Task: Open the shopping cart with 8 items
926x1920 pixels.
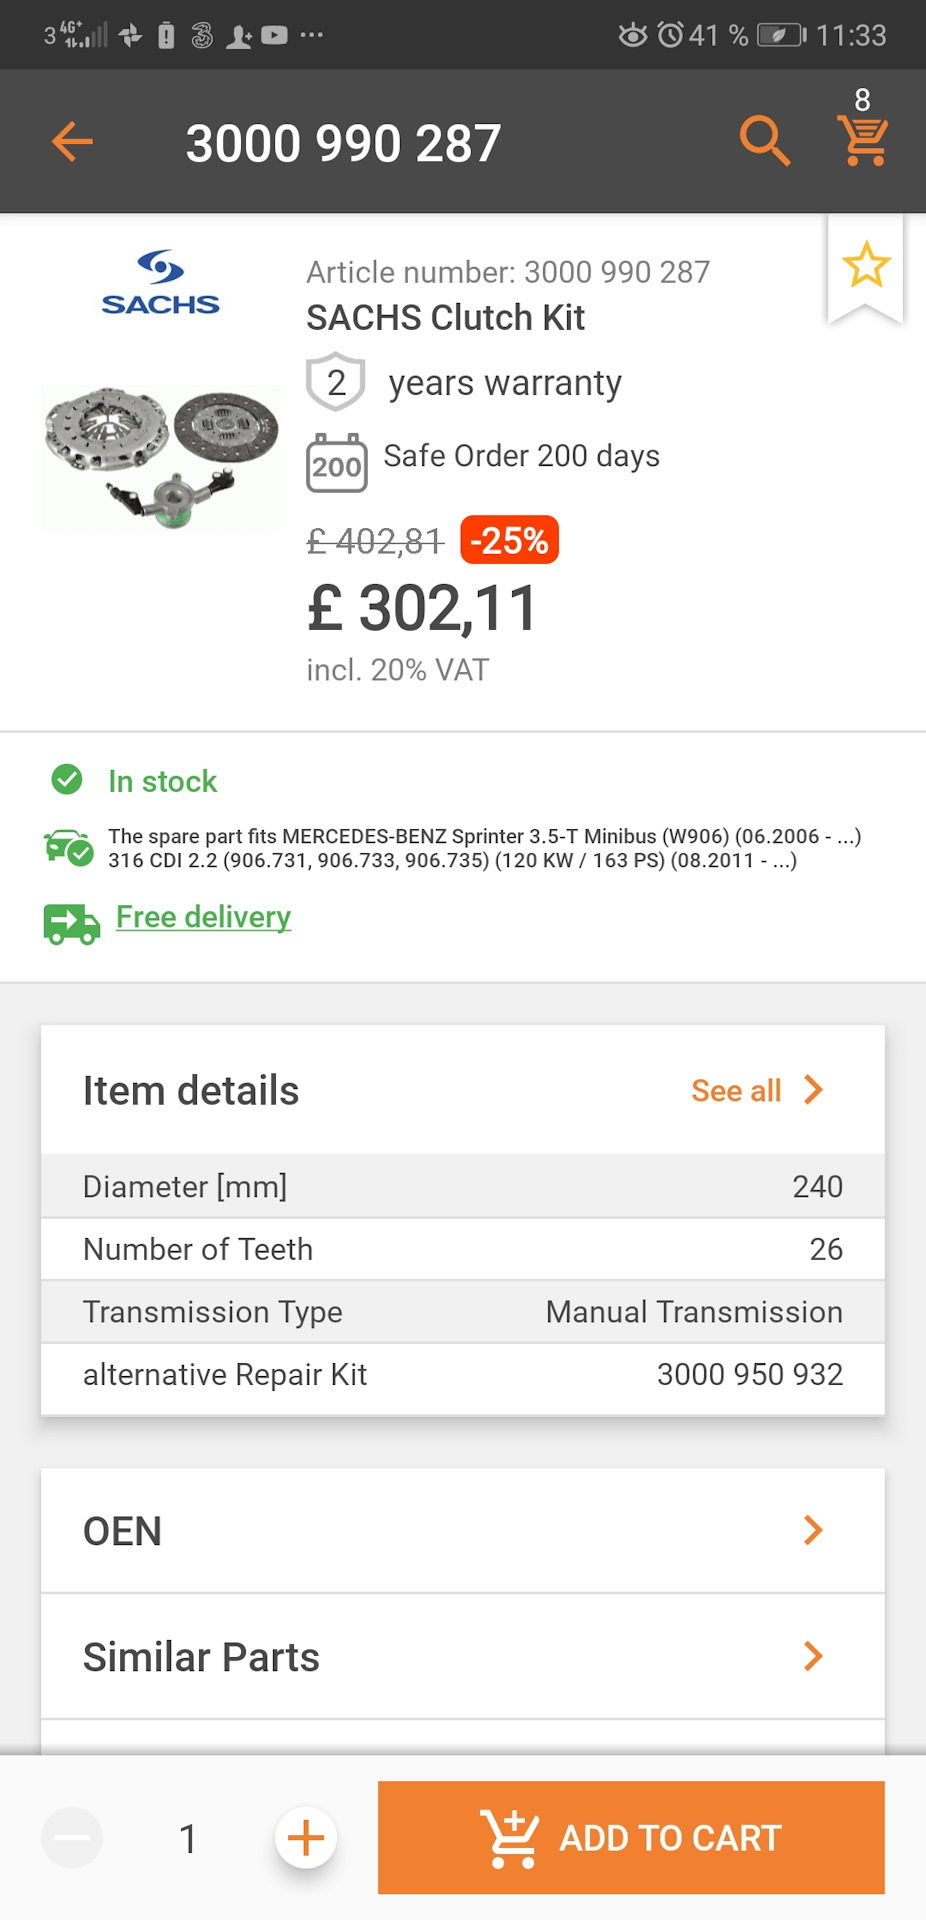Action: pyautogui.click(x=863, y=140)
